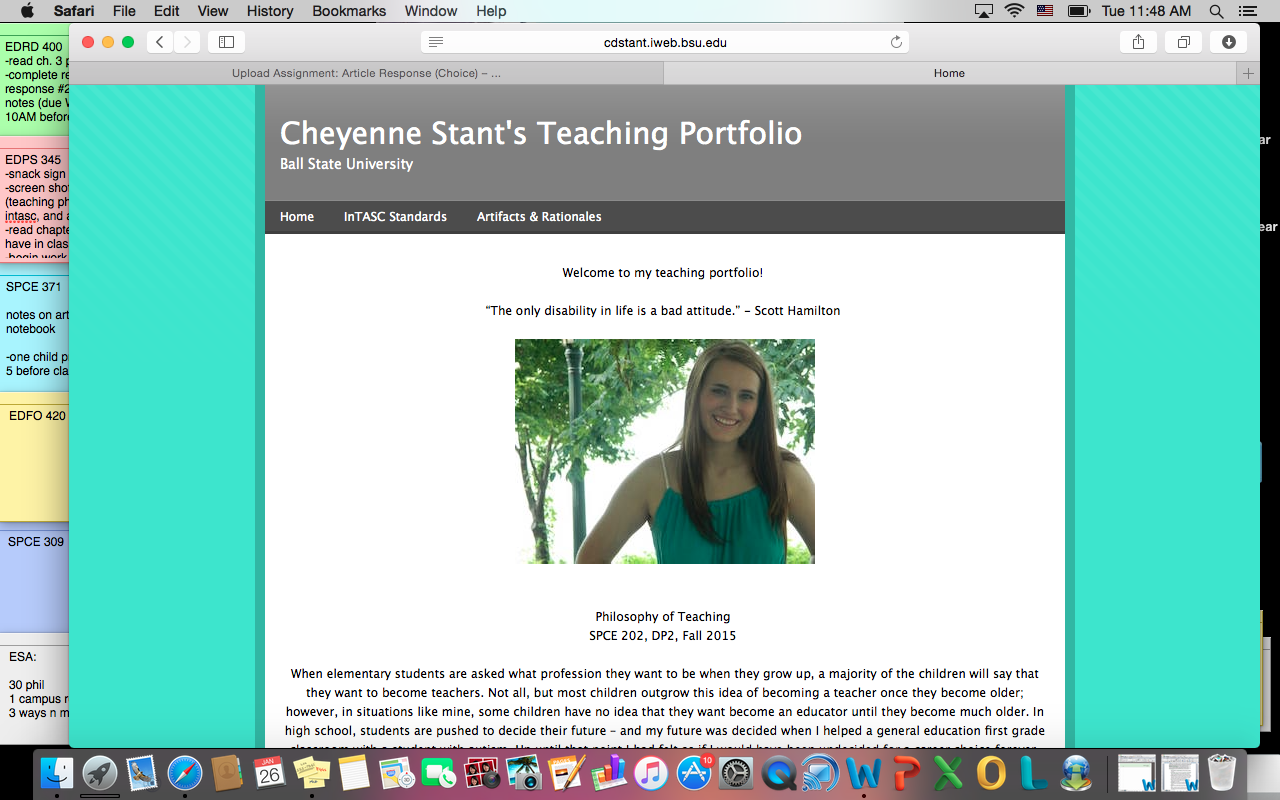The height and width of the screenshot is (800, 1280).
Task: Open Artifacts & Rationales page
Action: coord(539,217)
